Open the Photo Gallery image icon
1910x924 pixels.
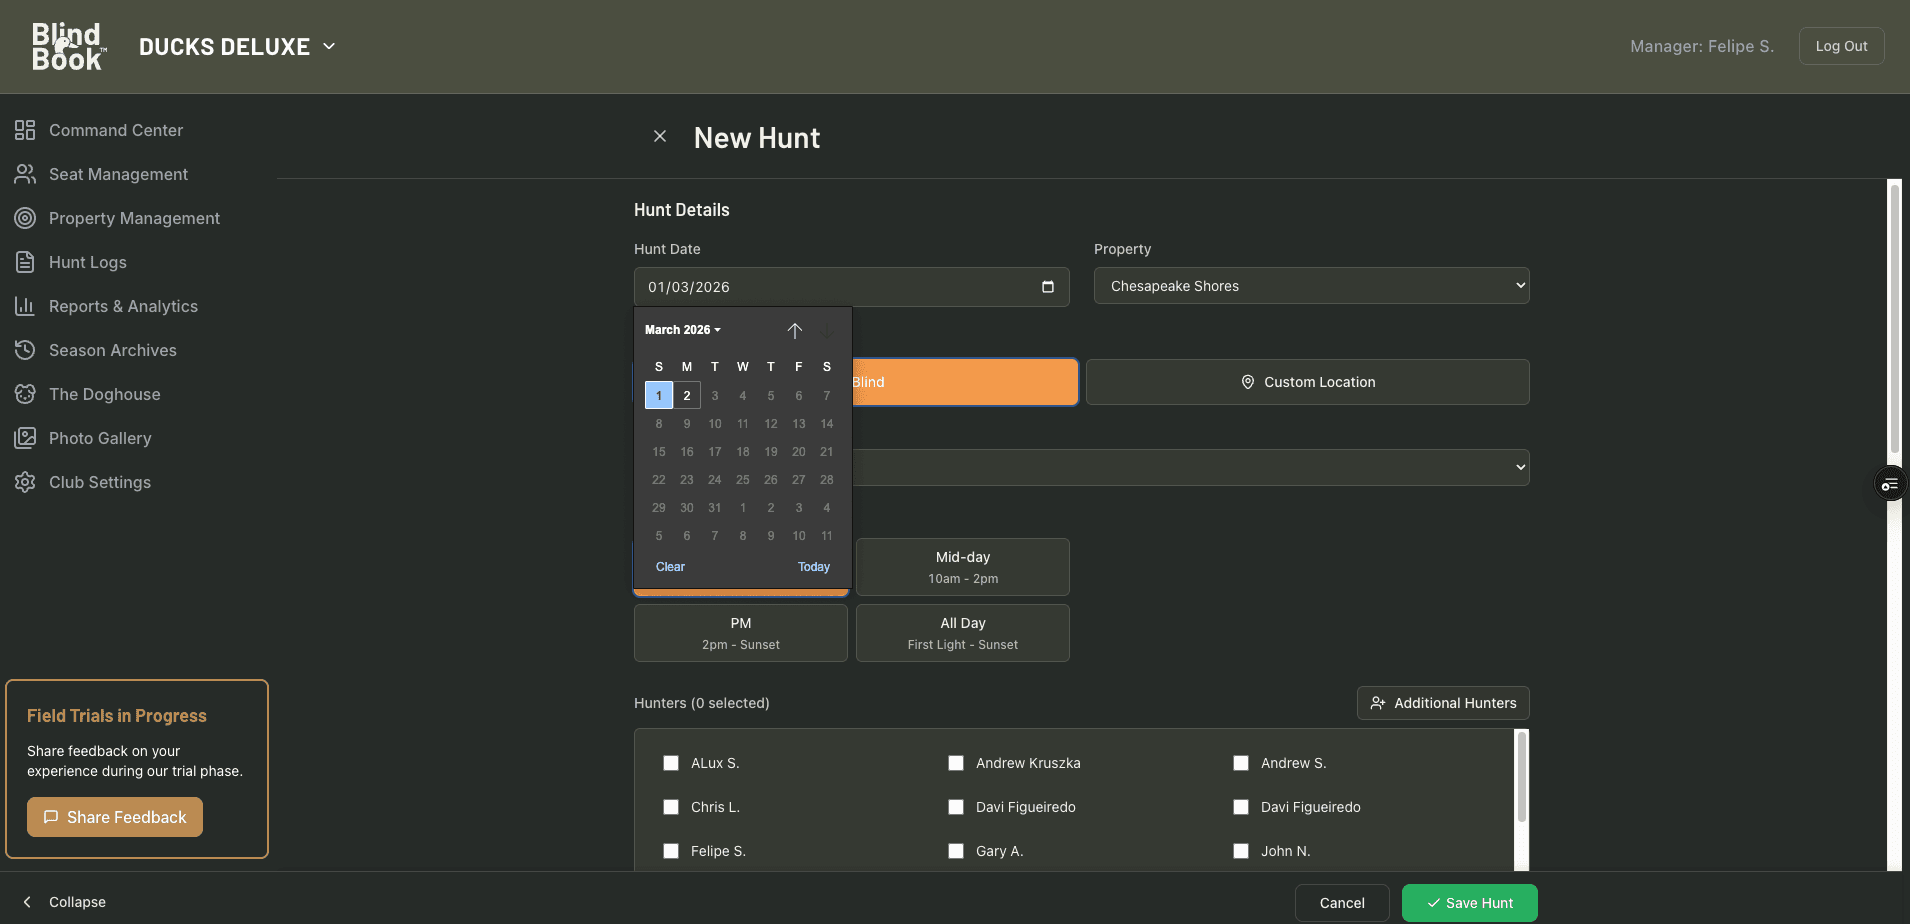coord(26,437)
